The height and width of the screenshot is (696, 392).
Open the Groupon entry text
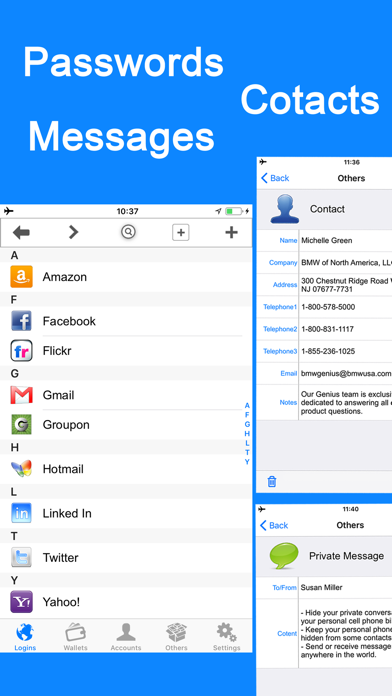click(66, 425)
